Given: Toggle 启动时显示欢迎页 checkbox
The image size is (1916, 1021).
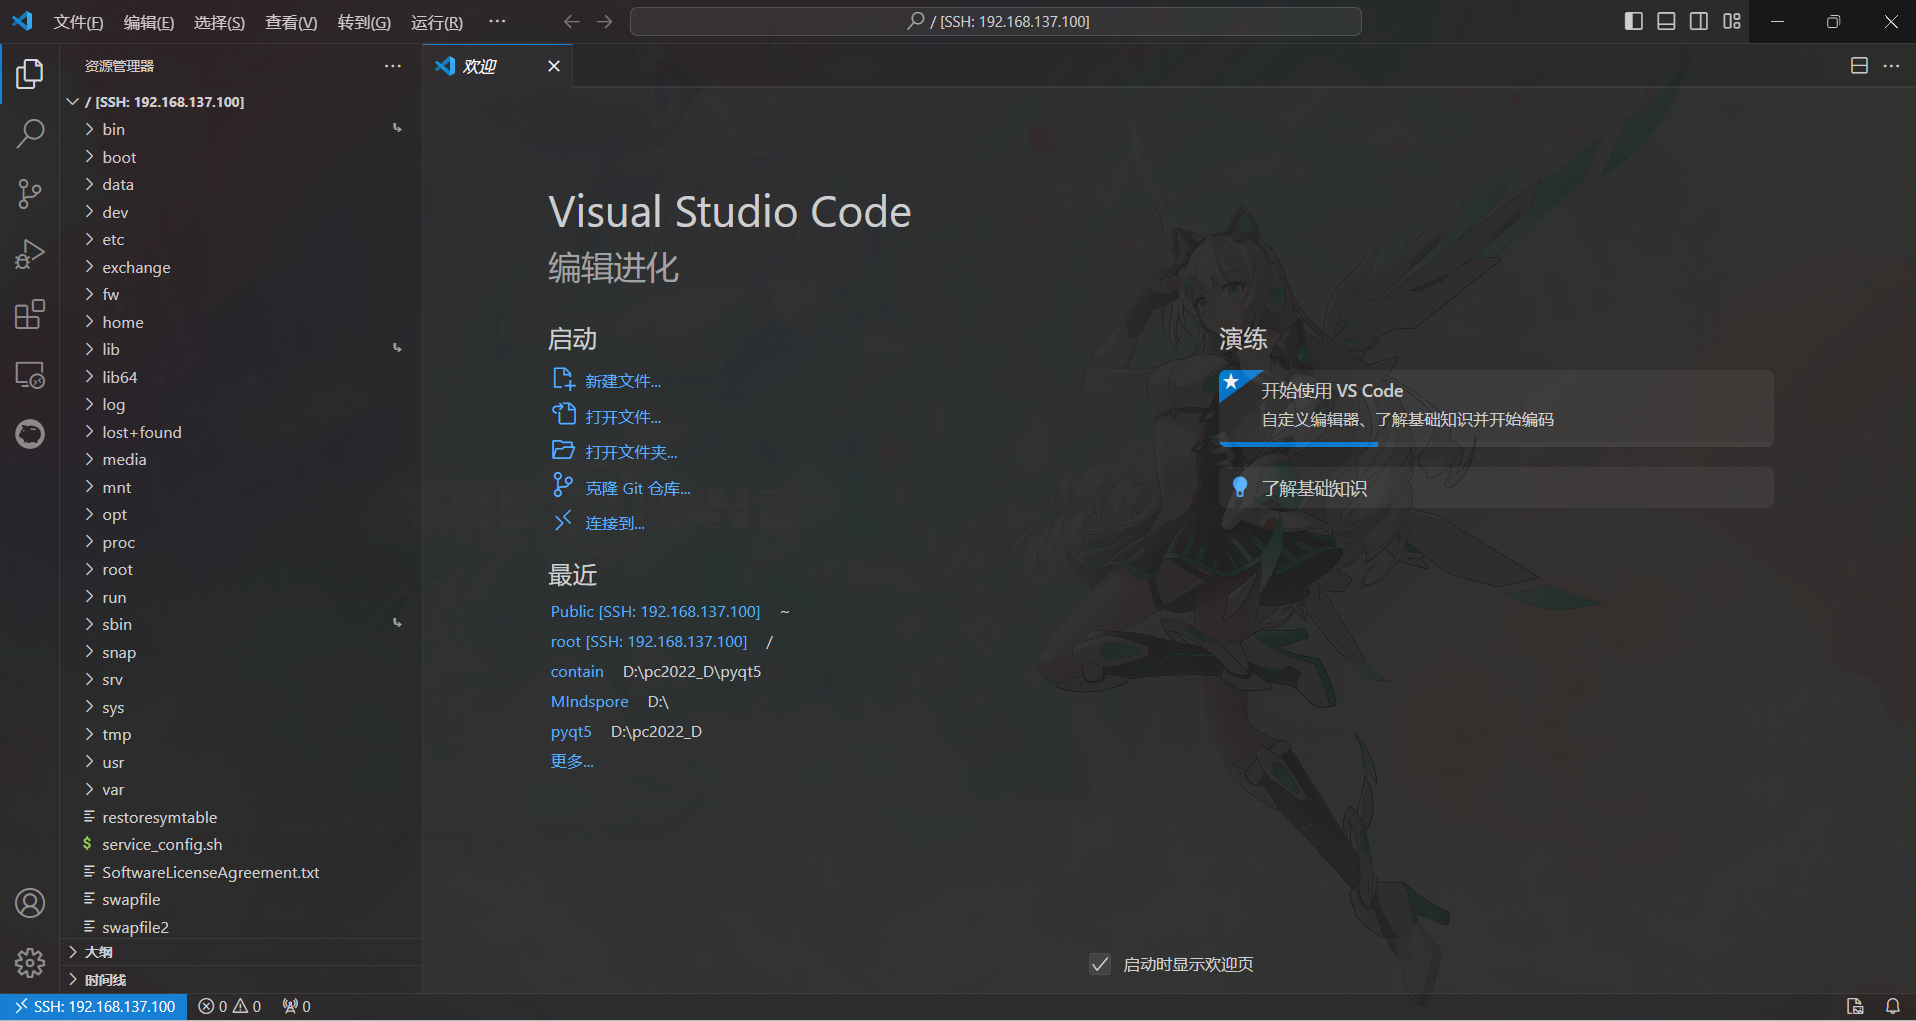Looking at the screenshot, I should tap(1100, 964).
